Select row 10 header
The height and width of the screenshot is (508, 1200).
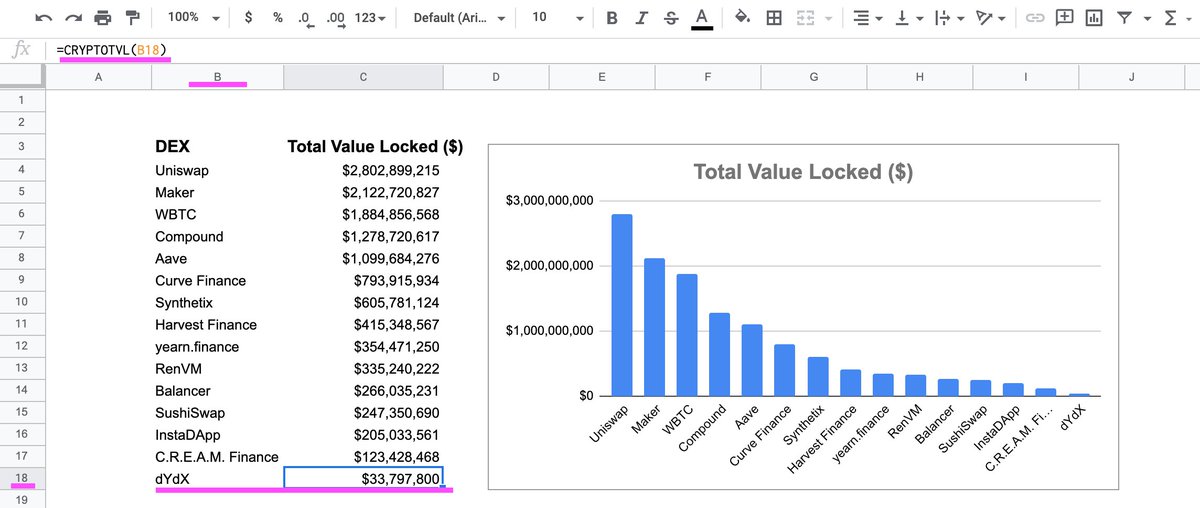point(22,302)
